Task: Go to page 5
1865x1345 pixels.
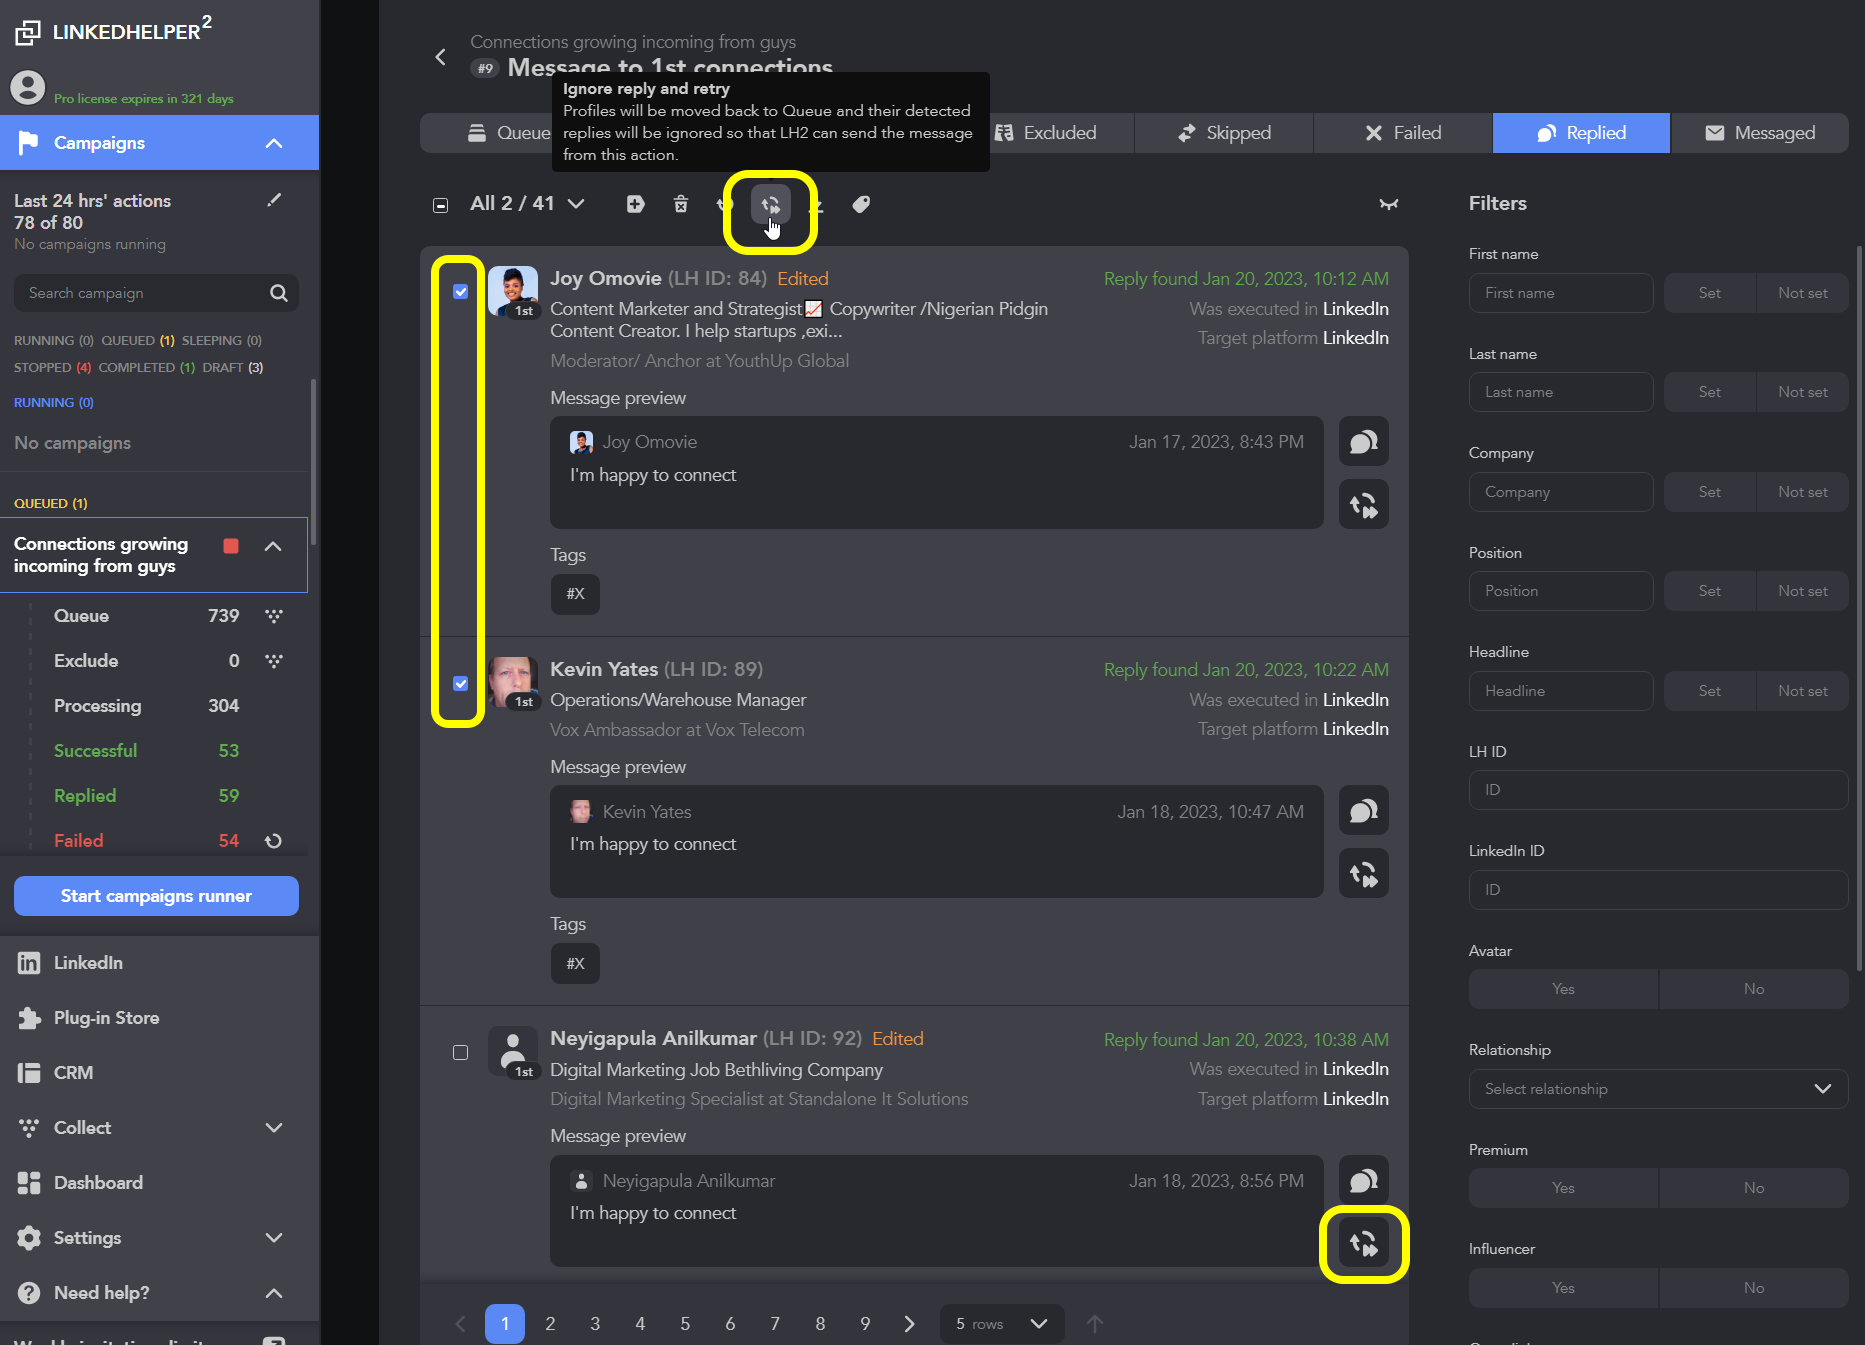Action: (685, 1324)
